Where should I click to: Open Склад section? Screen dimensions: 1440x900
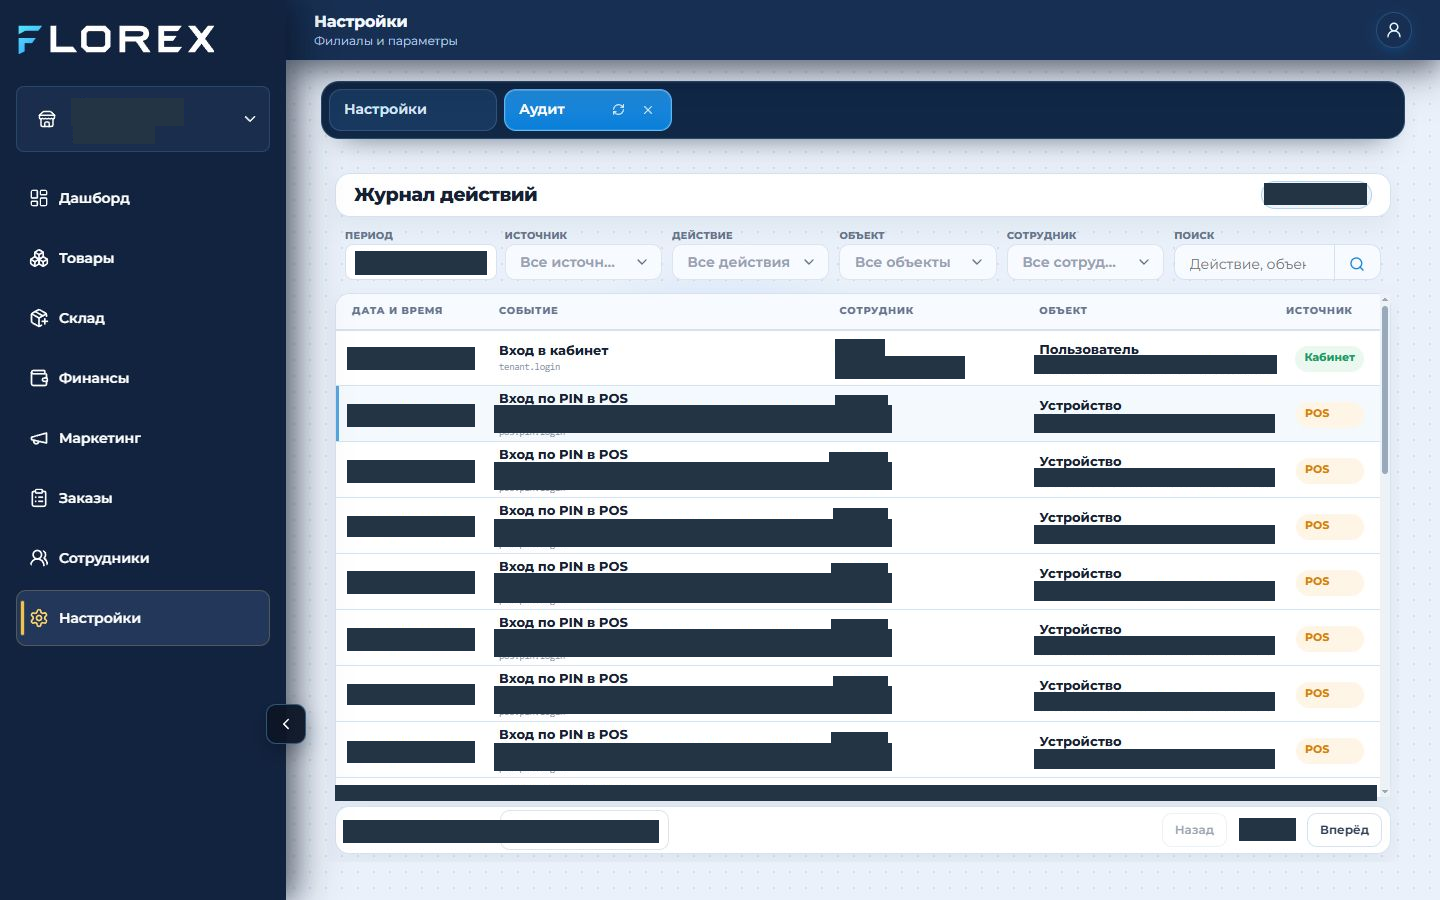[143, 318]
